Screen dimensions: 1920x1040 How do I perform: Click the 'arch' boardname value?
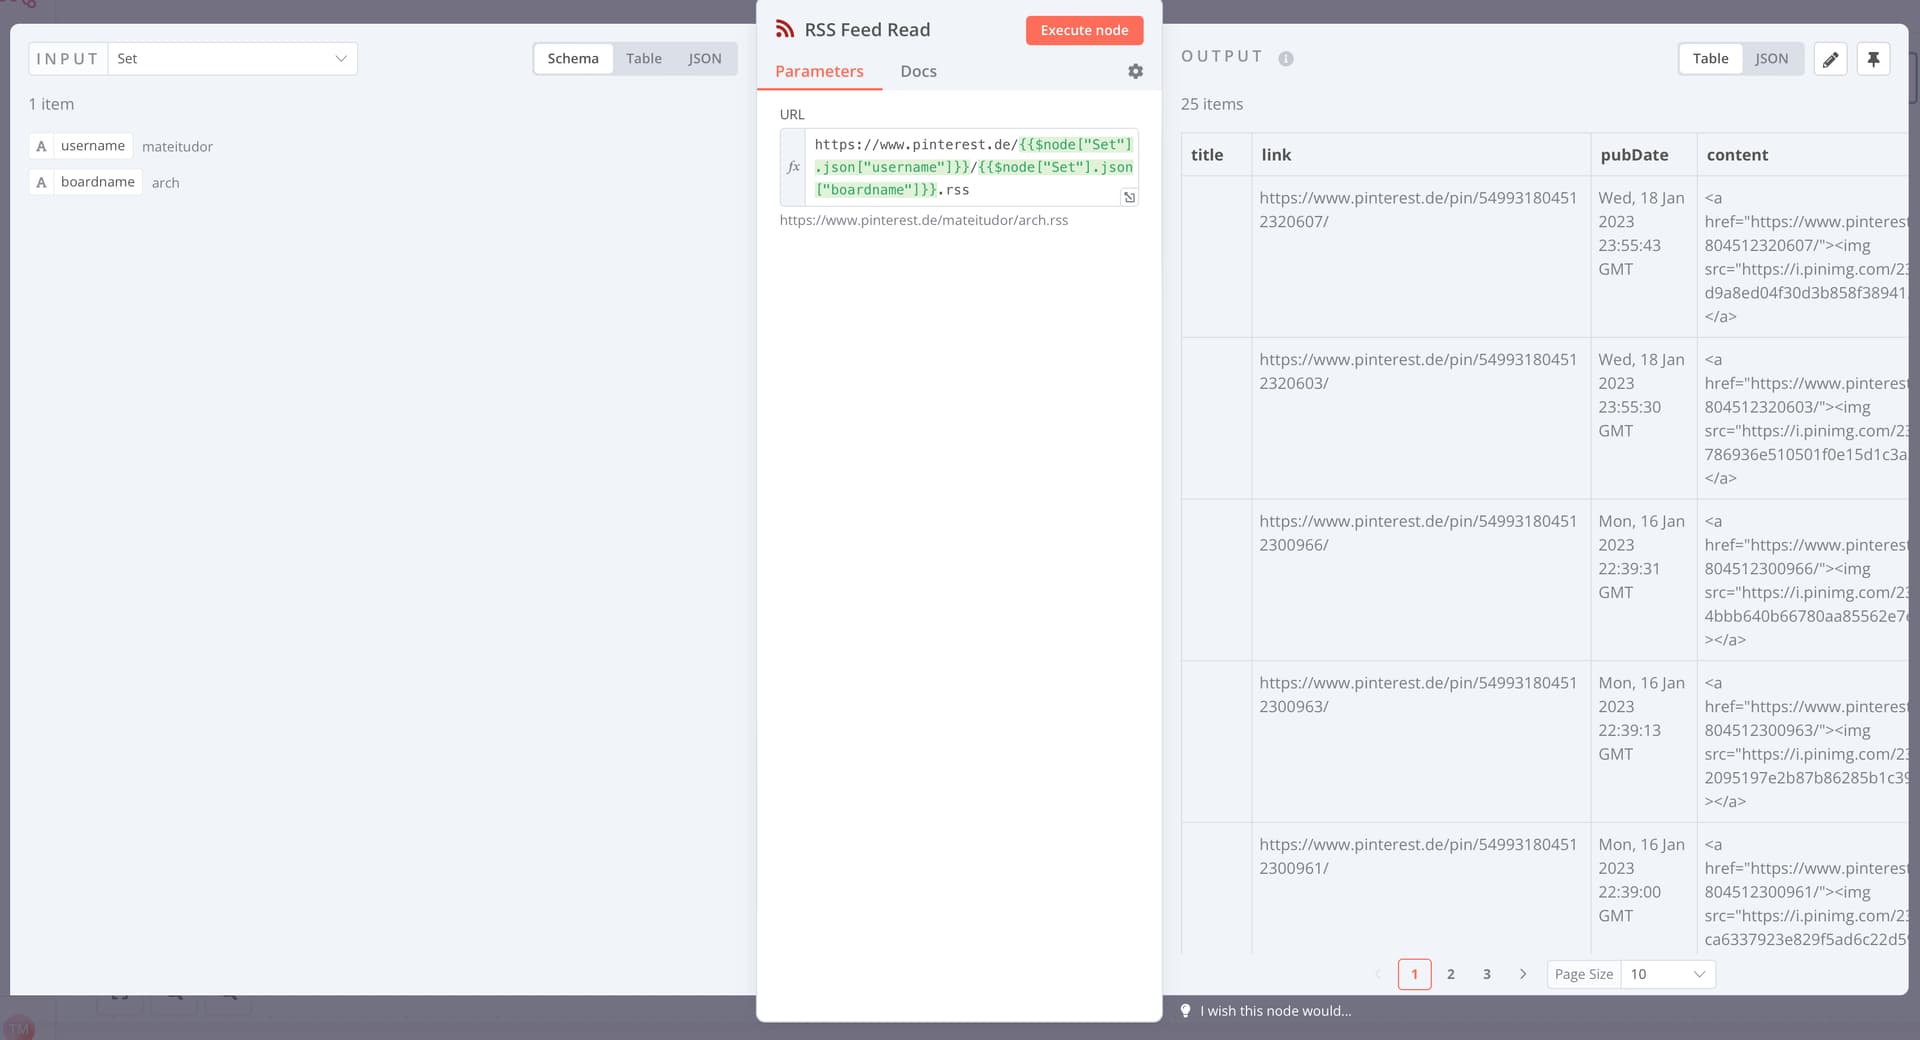coord(165,183)
